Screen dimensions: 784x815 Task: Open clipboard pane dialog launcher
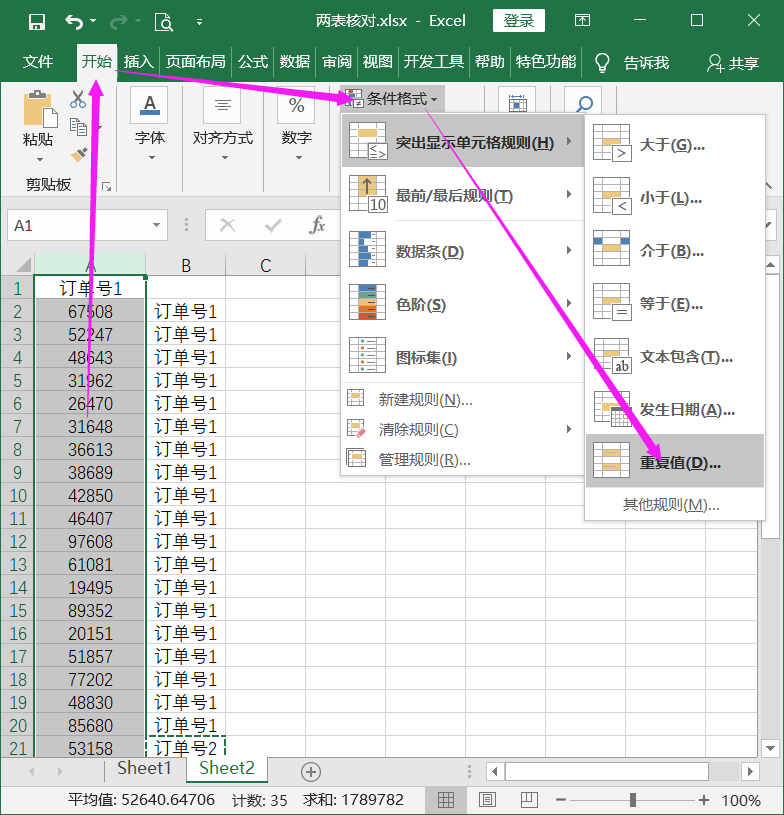pos(107,186)
